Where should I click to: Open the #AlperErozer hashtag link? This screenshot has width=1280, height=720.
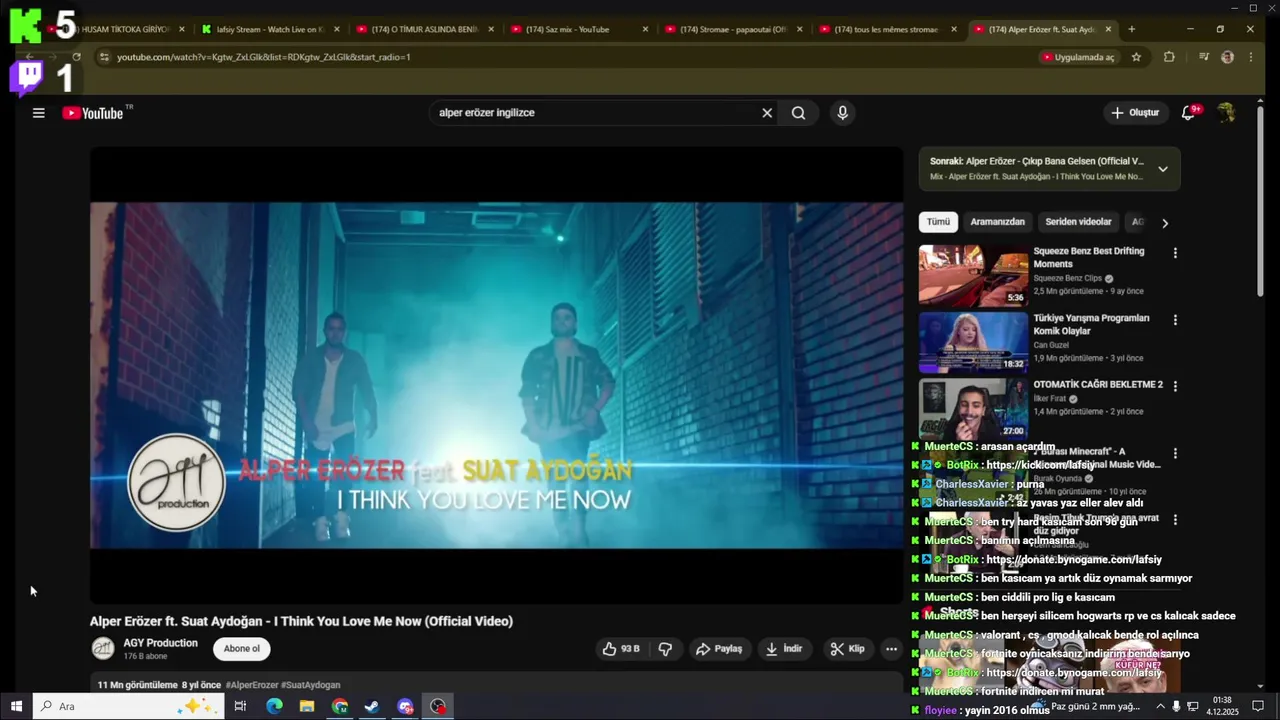(x=252, y=685)
